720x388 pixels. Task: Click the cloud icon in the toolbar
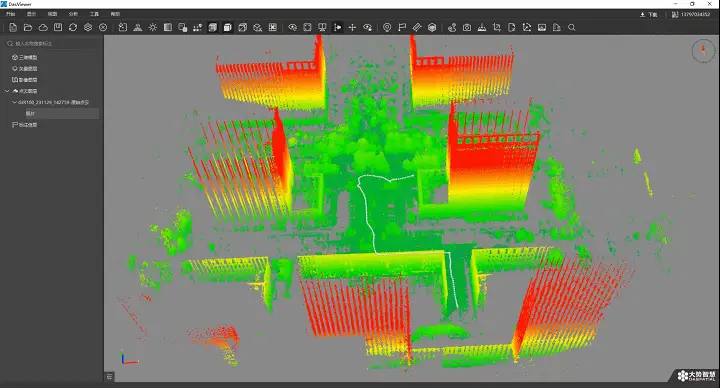[43, 28]
